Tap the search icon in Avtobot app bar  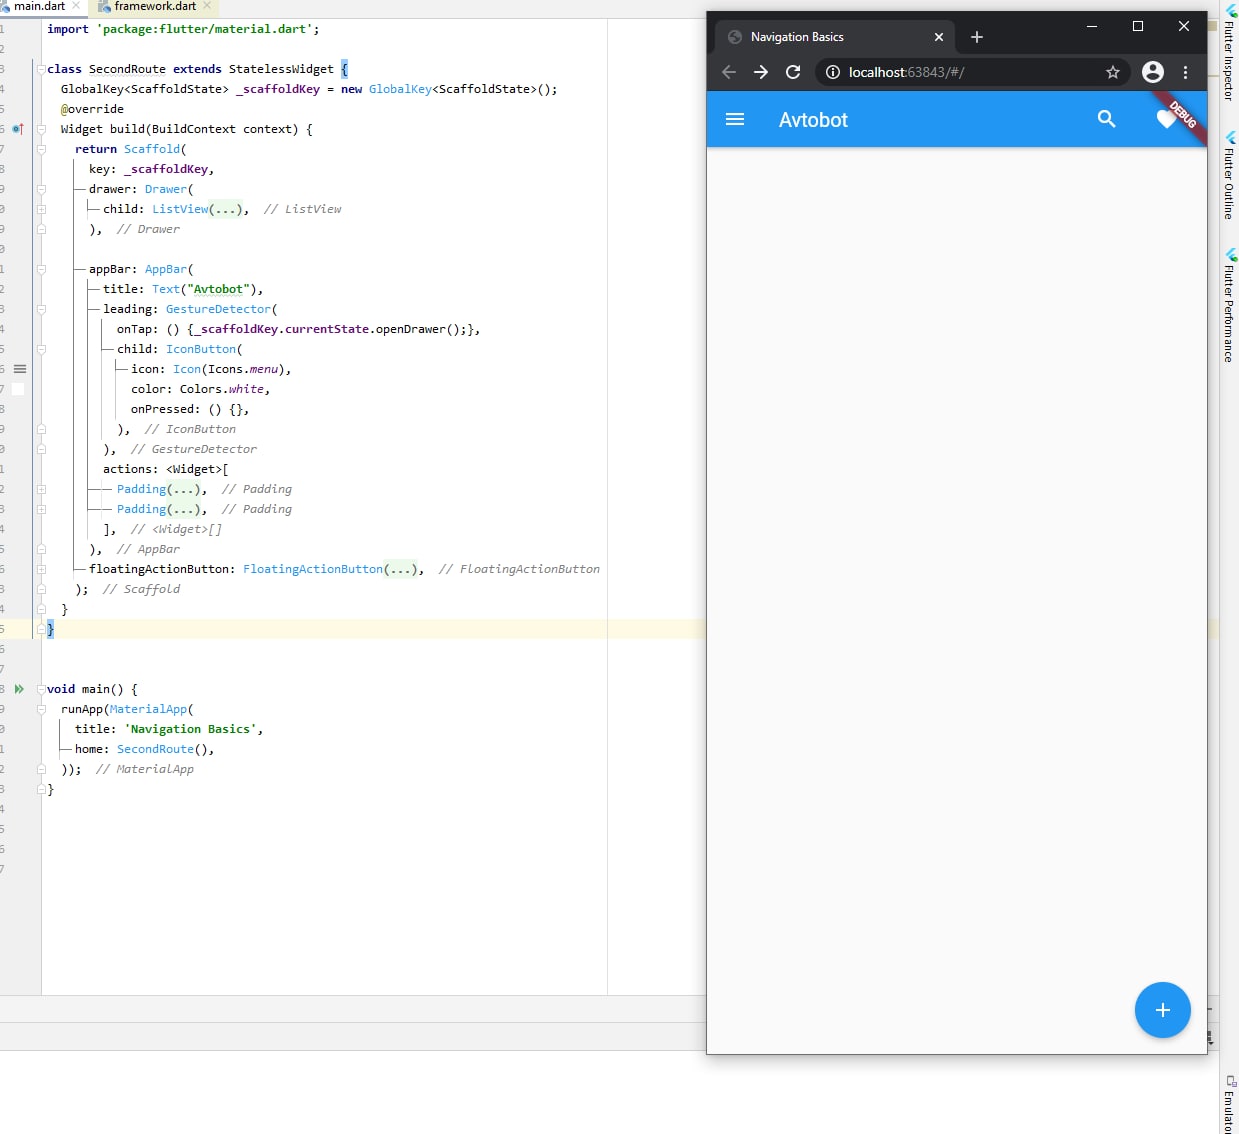click(x=1106, y=119)
